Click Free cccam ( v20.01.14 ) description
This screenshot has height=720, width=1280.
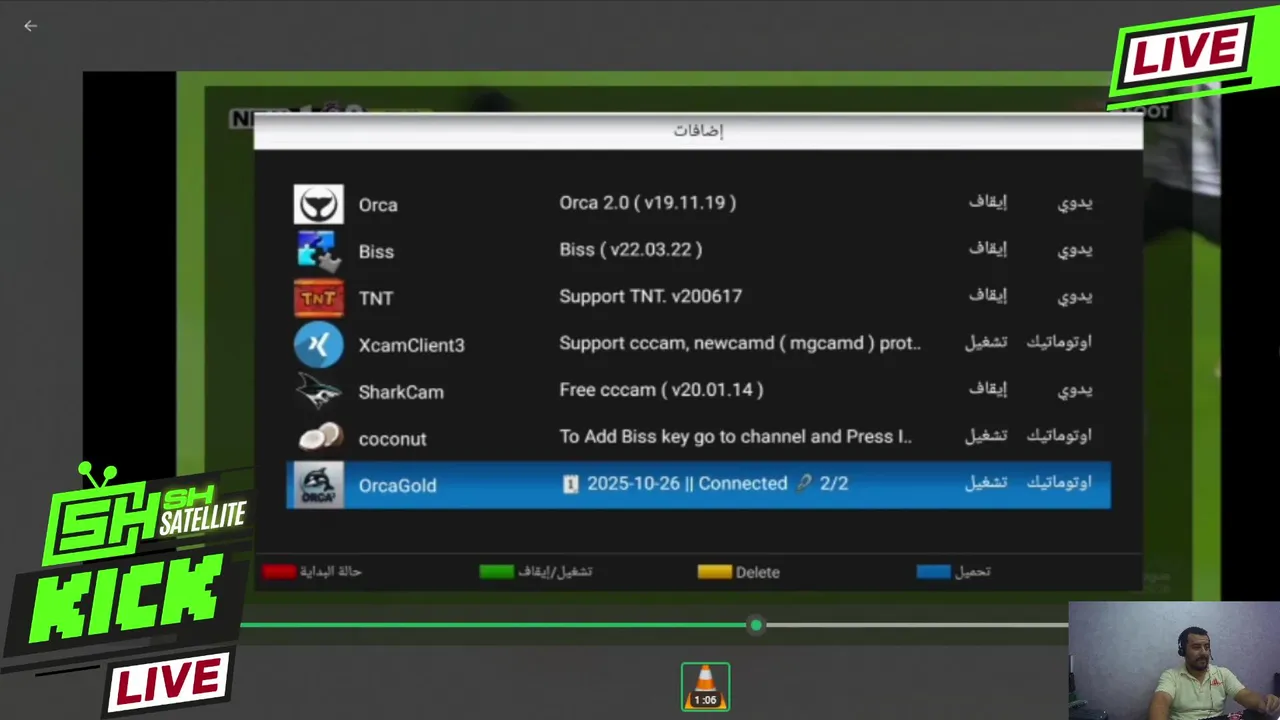click(x=661, y=390)
